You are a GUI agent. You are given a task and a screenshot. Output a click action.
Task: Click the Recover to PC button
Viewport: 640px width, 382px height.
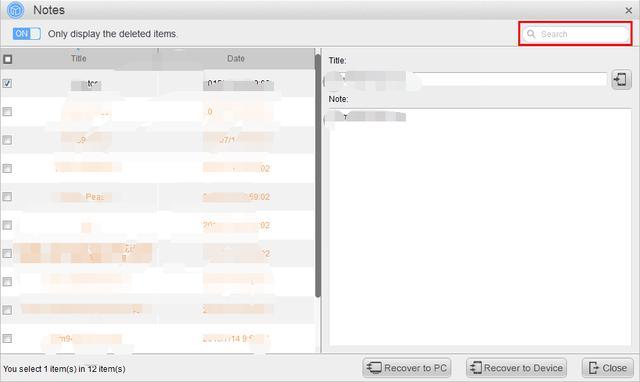407,368
